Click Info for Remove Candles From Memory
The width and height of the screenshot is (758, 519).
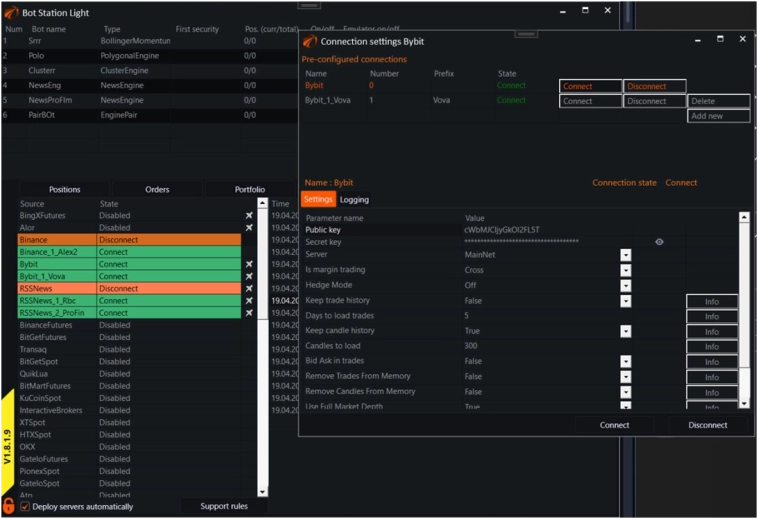pos(712,393)
